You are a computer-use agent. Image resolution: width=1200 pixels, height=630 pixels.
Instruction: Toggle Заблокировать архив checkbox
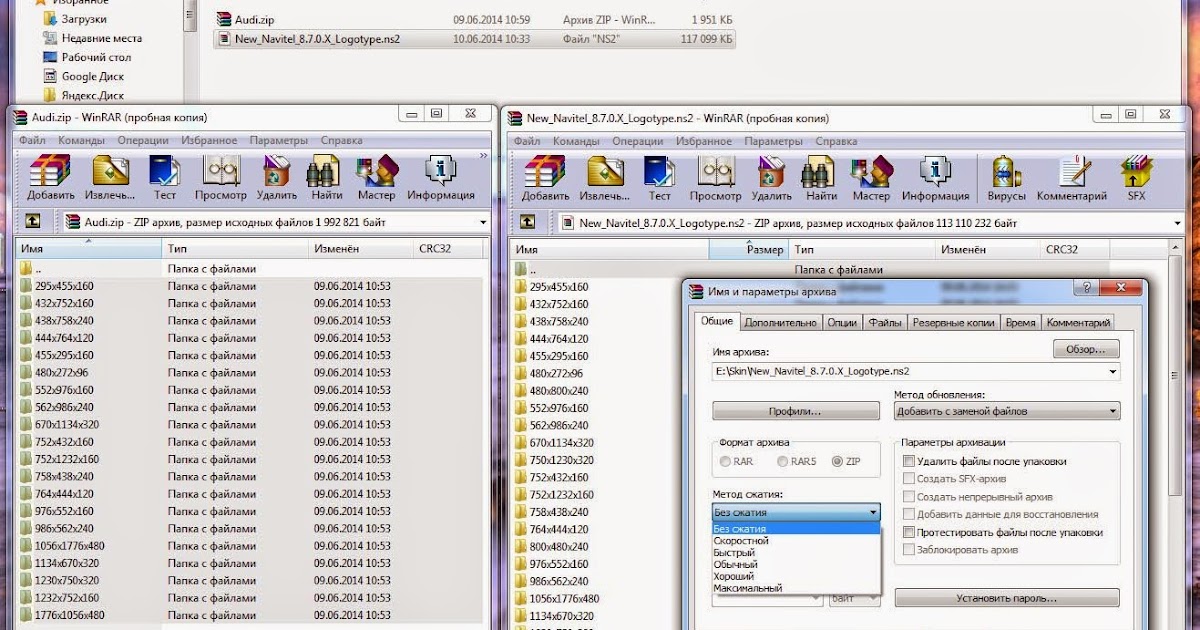click(x=908, y=550)
